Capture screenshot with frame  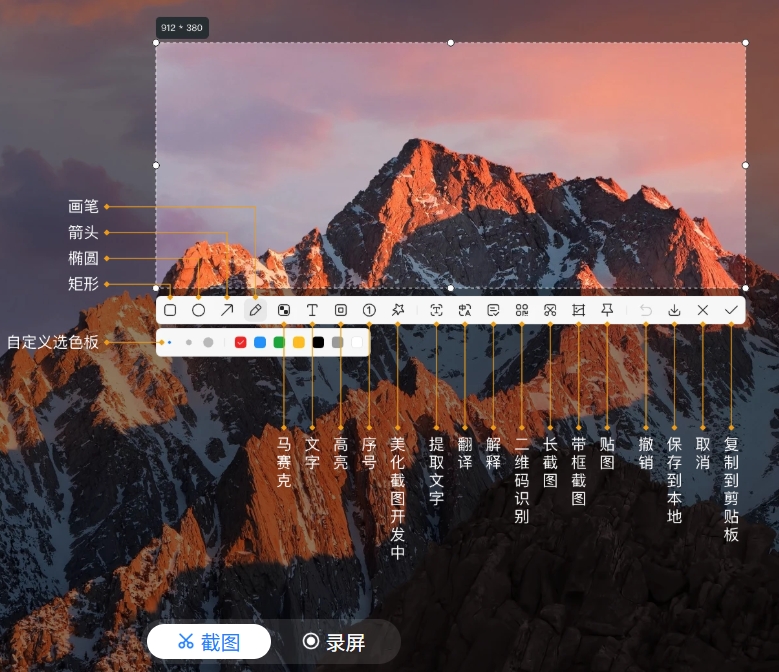tap(578, 310)
